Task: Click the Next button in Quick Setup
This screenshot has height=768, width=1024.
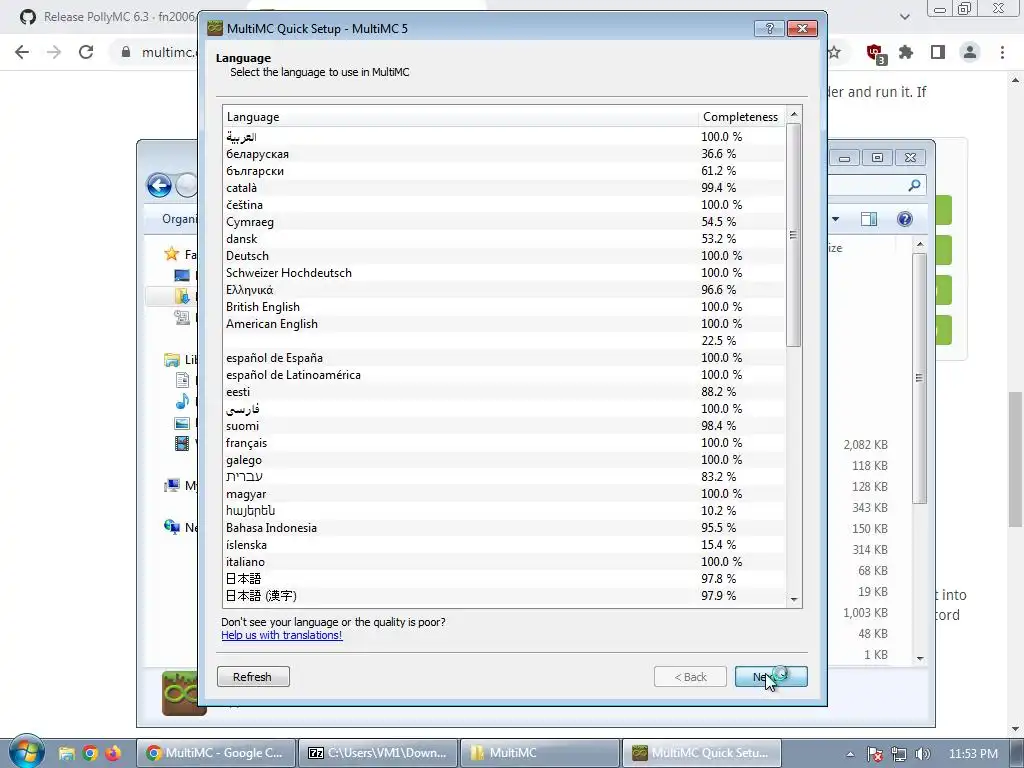Action: click(x=771, y=677)
